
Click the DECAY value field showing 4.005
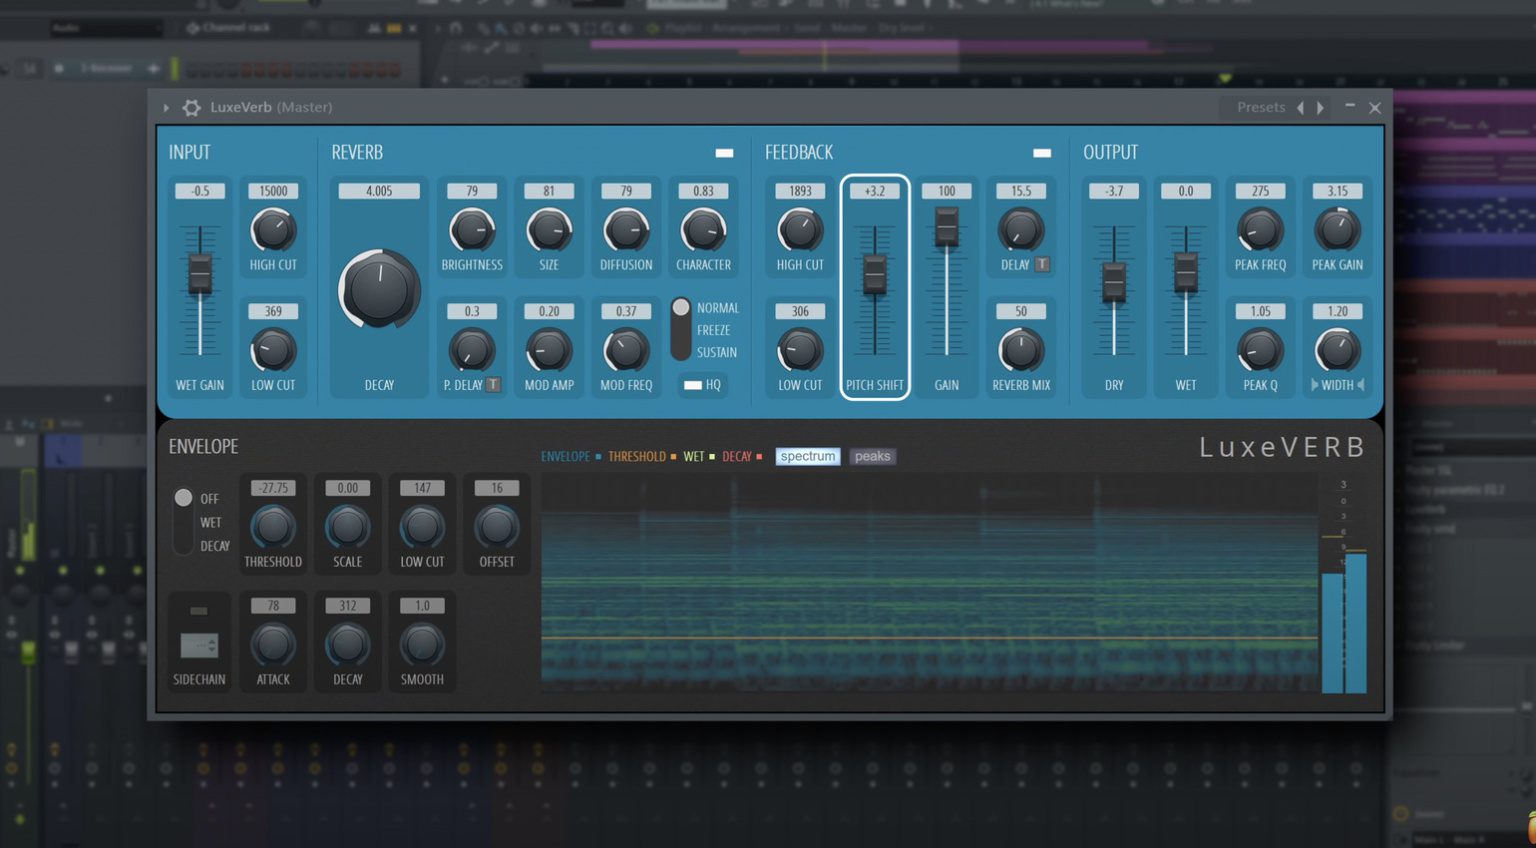click(x=378, y=190)
